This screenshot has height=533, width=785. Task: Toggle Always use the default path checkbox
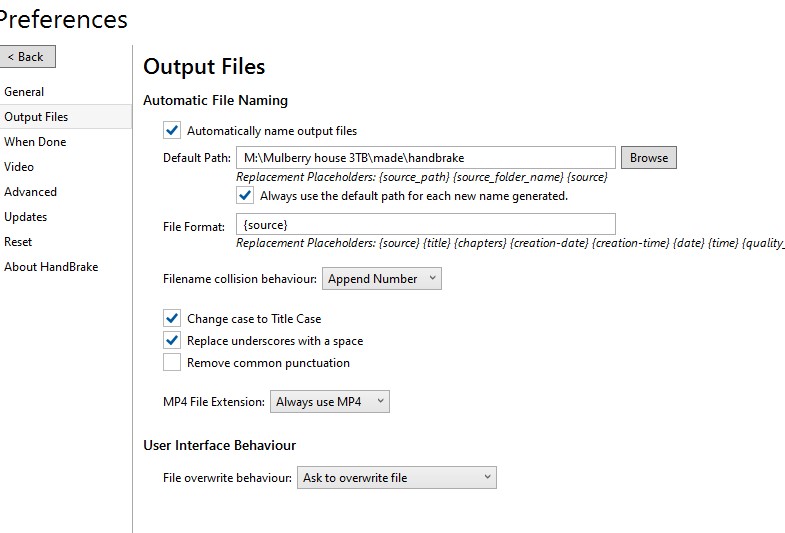click(x=245, y=195)
